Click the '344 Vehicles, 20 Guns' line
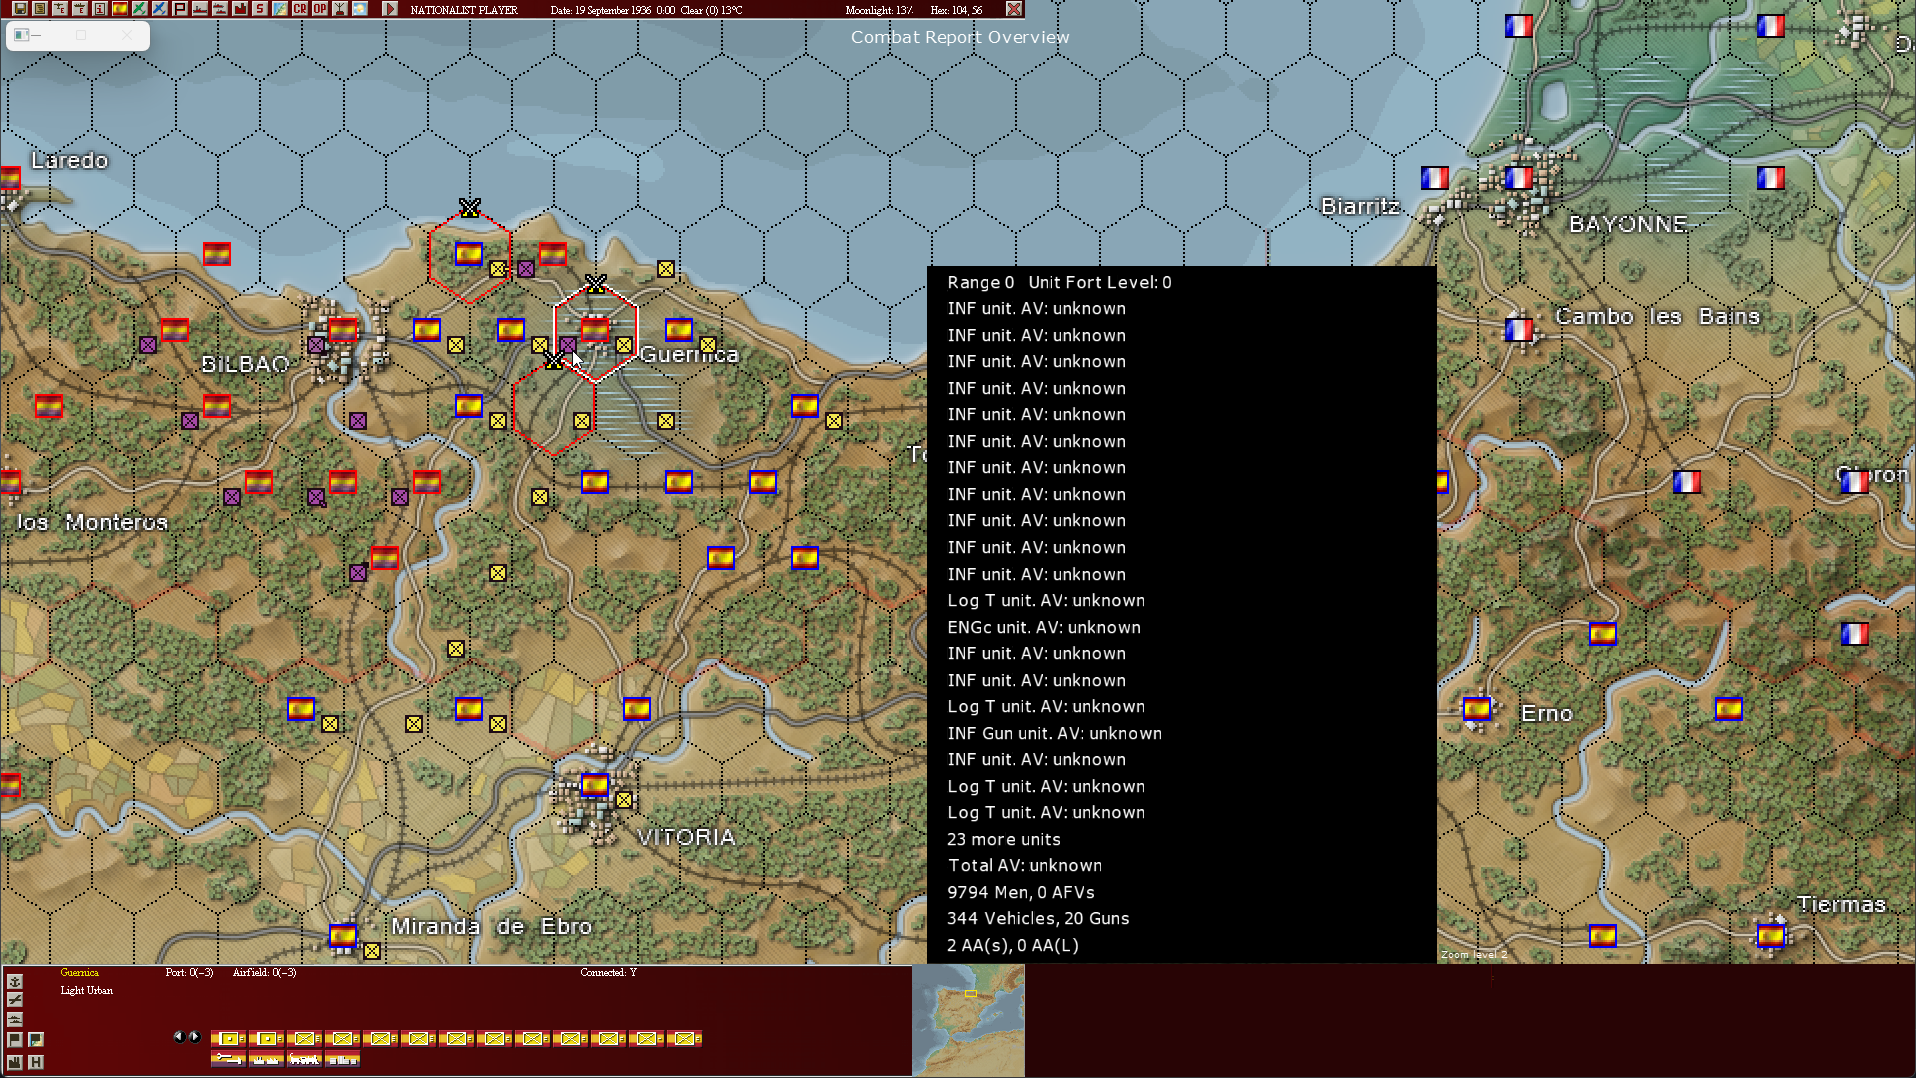The image size is (1916, 1078). (x=1038, y=919)
